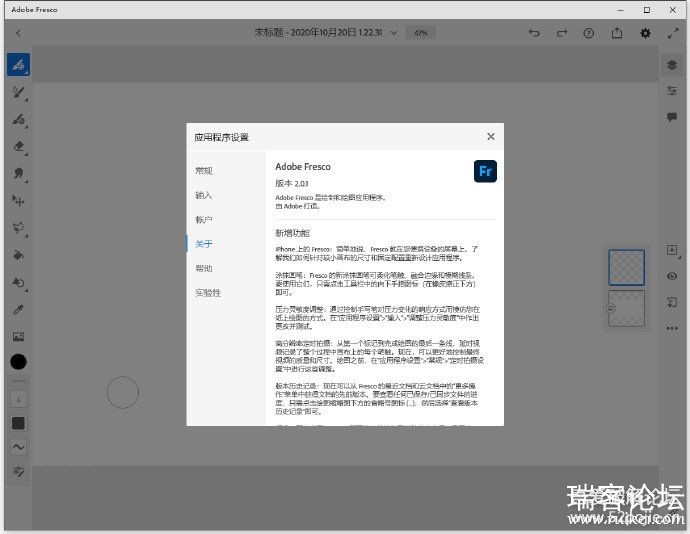Open the Share export icon
Screen dimensions: 690x534
point(617,33)
